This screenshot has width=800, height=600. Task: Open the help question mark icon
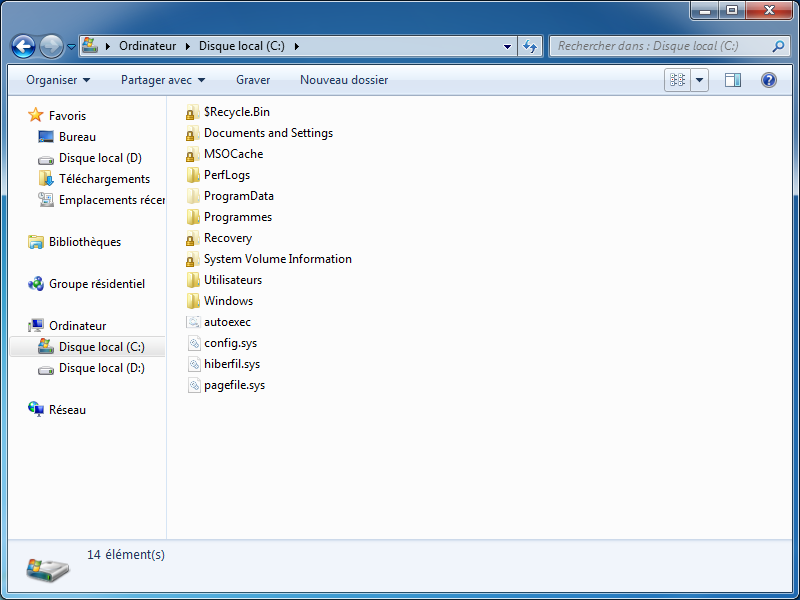click(768, 80)
